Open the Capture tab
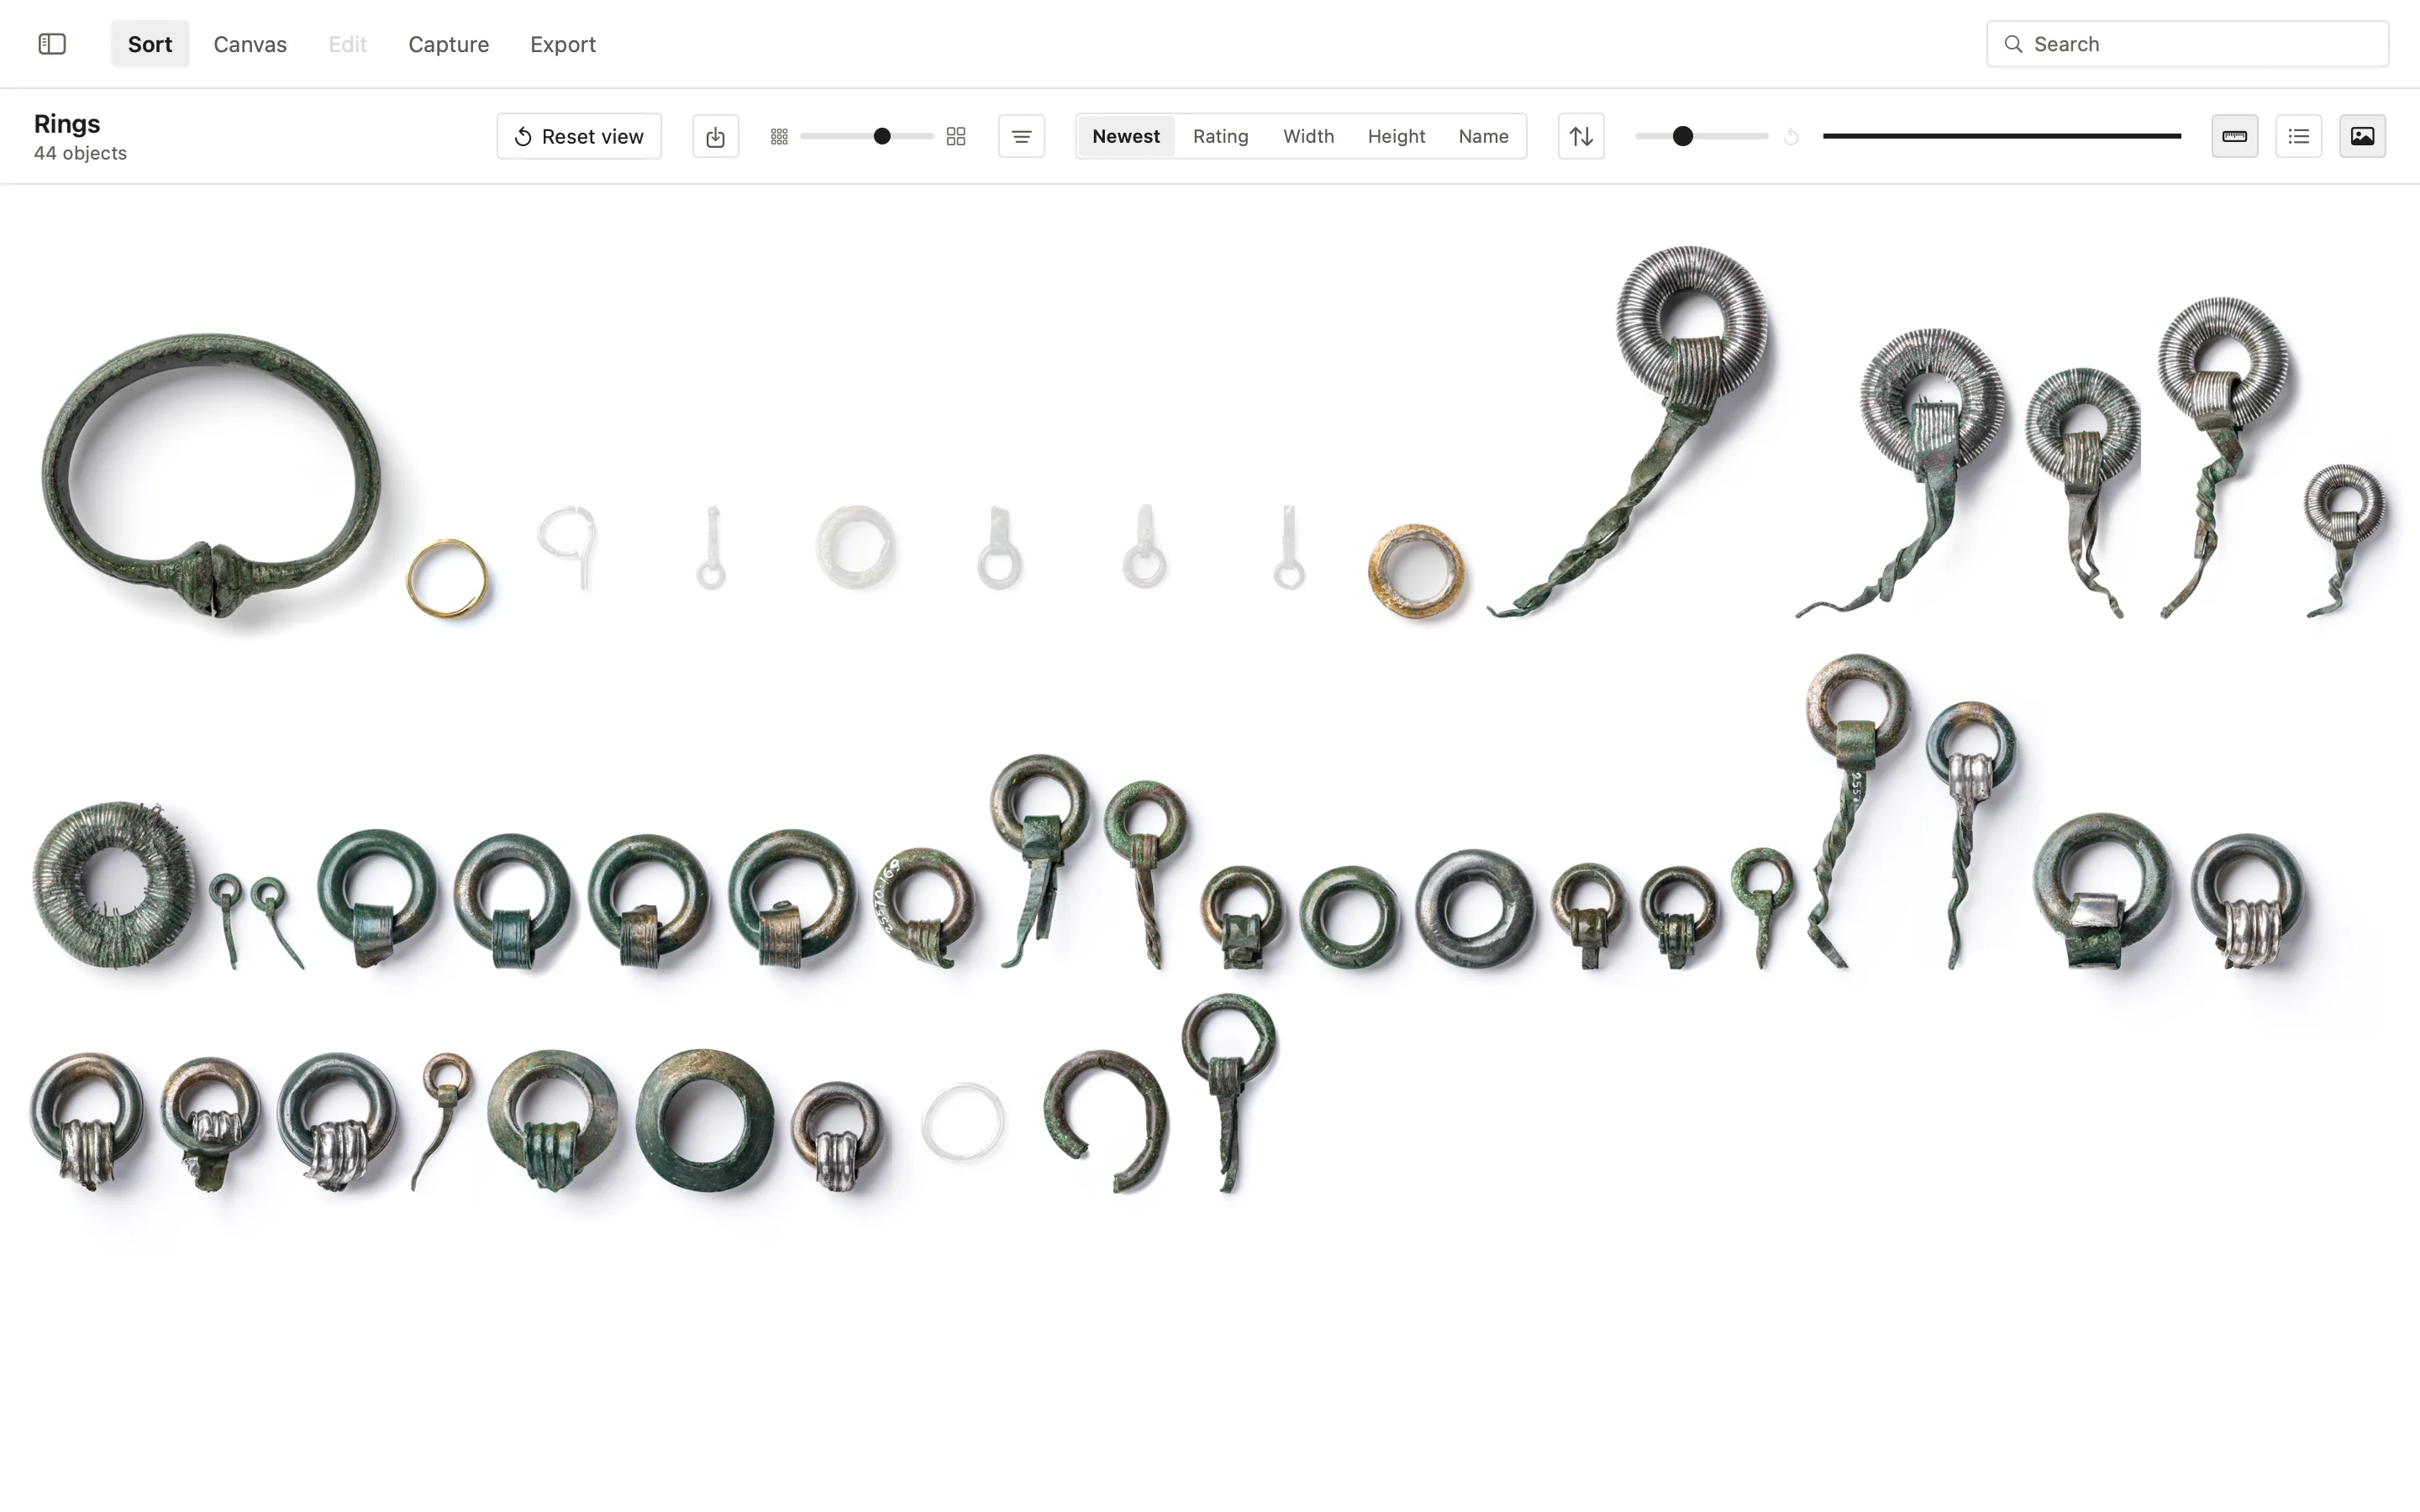 point(448,44)
